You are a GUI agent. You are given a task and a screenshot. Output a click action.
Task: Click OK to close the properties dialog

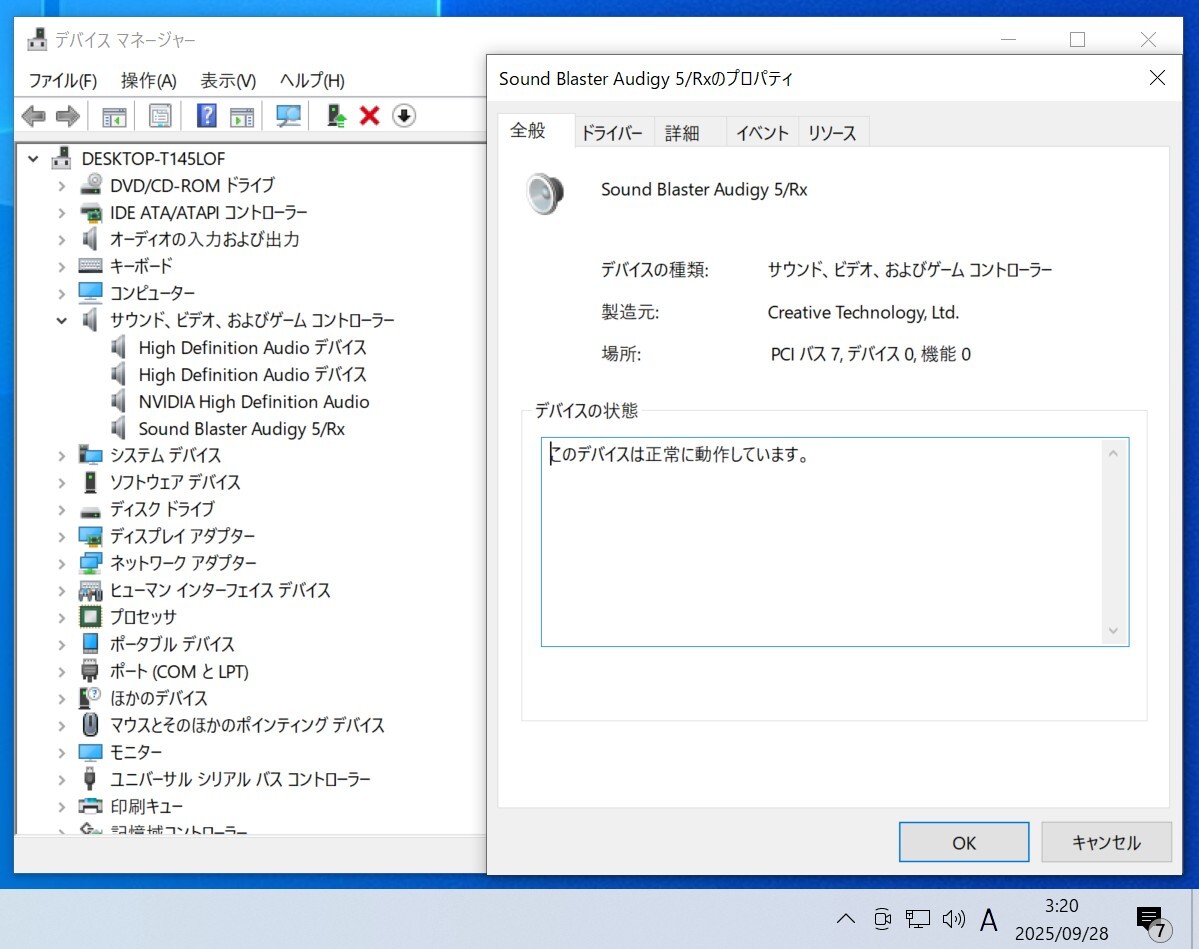tap(962, 841)
